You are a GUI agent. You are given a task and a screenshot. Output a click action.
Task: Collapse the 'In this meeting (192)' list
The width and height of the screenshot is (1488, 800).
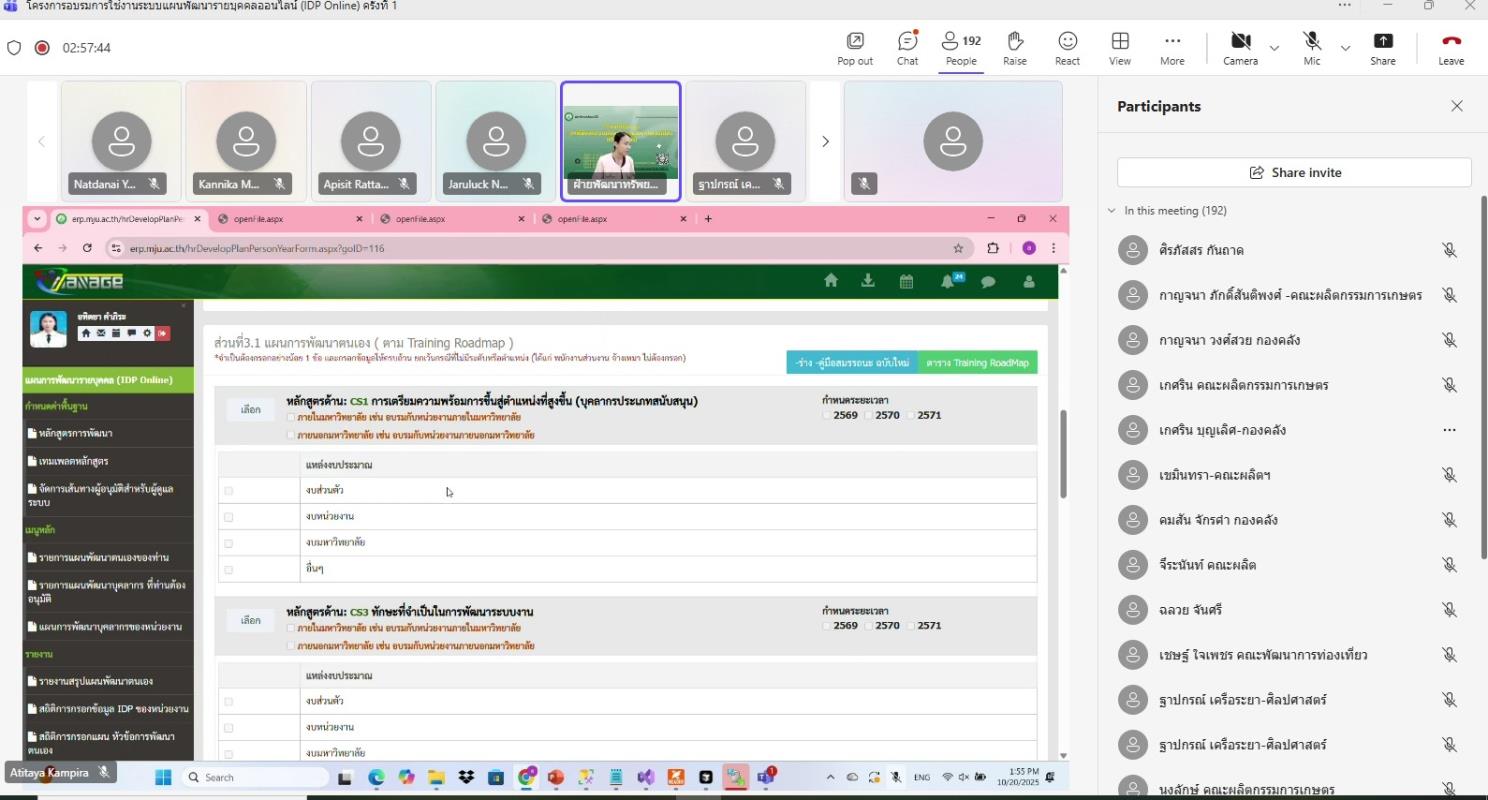[x=1111, y=211]
